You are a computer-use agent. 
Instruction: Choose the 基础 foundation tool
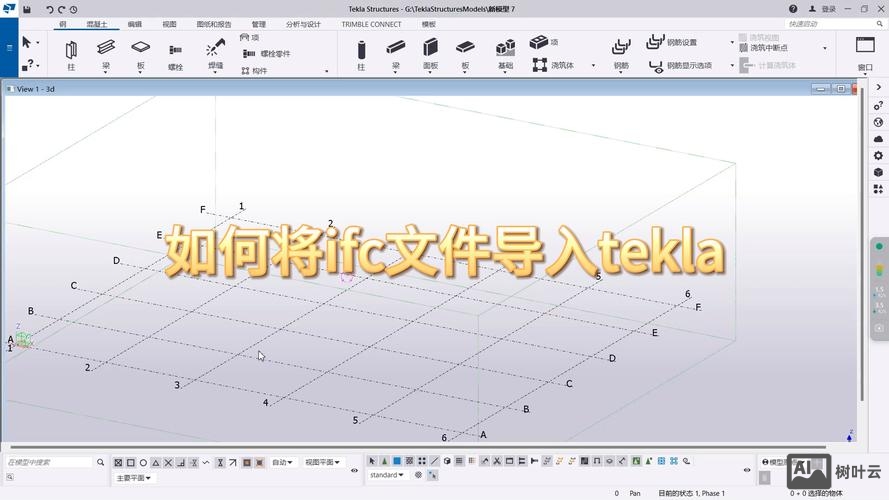(505, 55)
